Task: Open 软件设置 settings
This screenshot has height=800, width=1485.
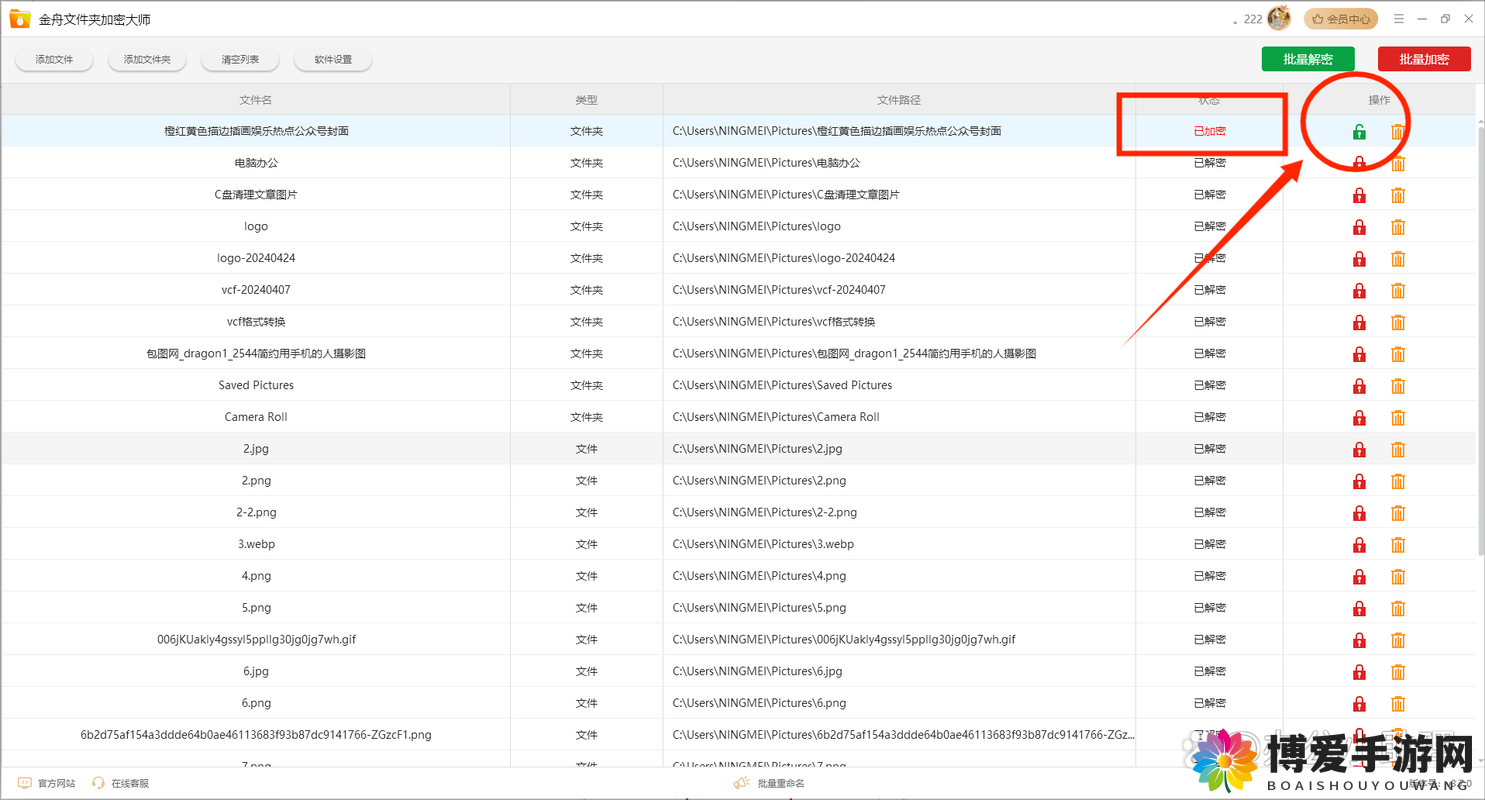Action: pyautogui.click(x=333, y=60)
